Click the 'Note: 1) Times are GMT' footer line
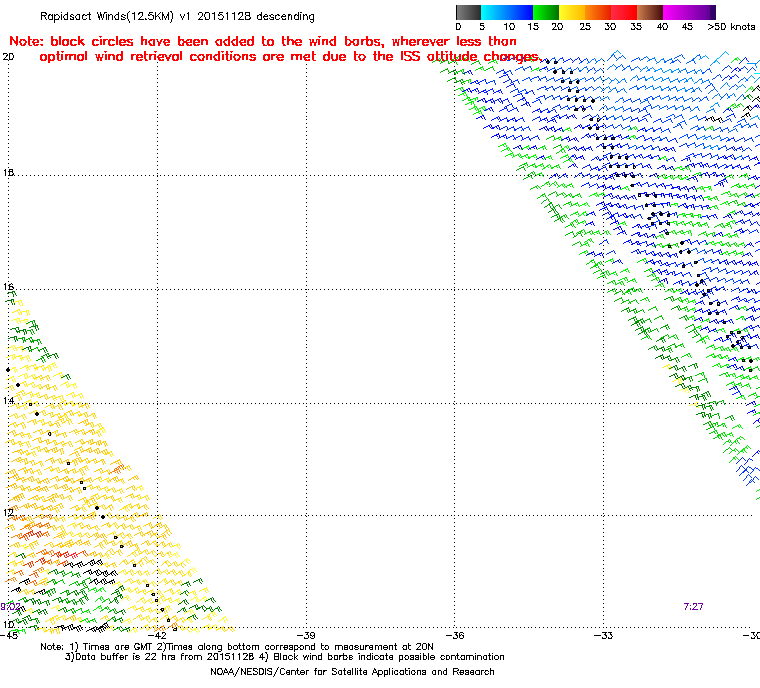Viewport: 760px width, 688px height. [x=237, y=647]
